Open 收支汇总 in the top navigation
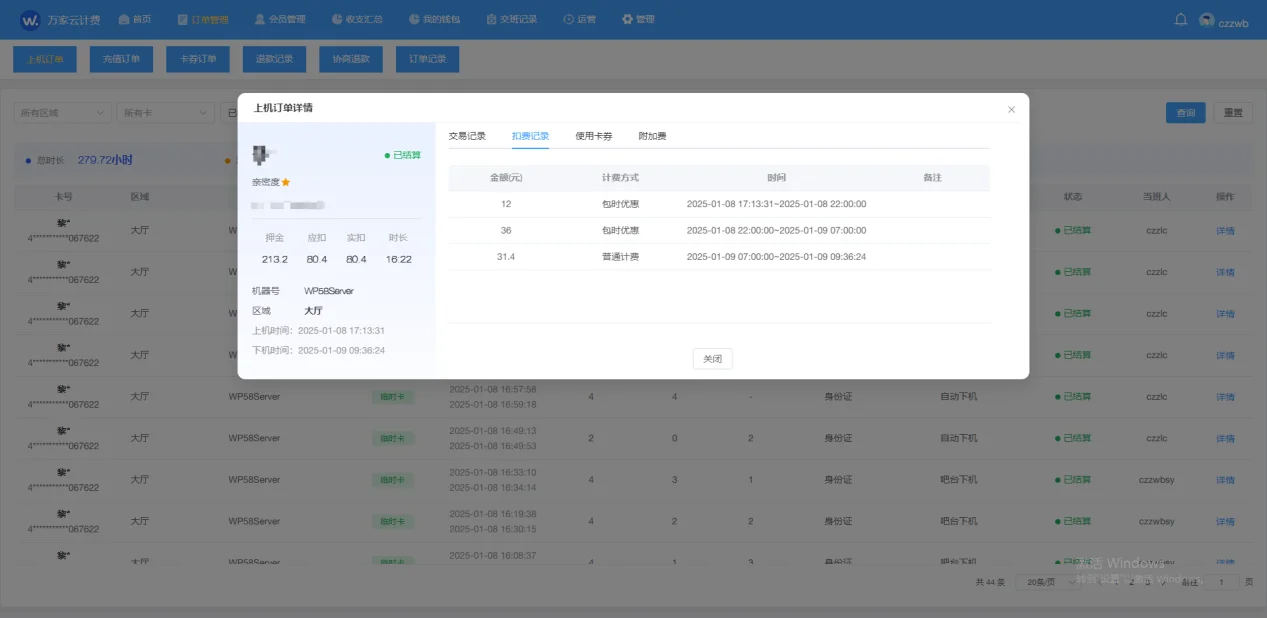 pyautogui.click(x=357, y=19)
